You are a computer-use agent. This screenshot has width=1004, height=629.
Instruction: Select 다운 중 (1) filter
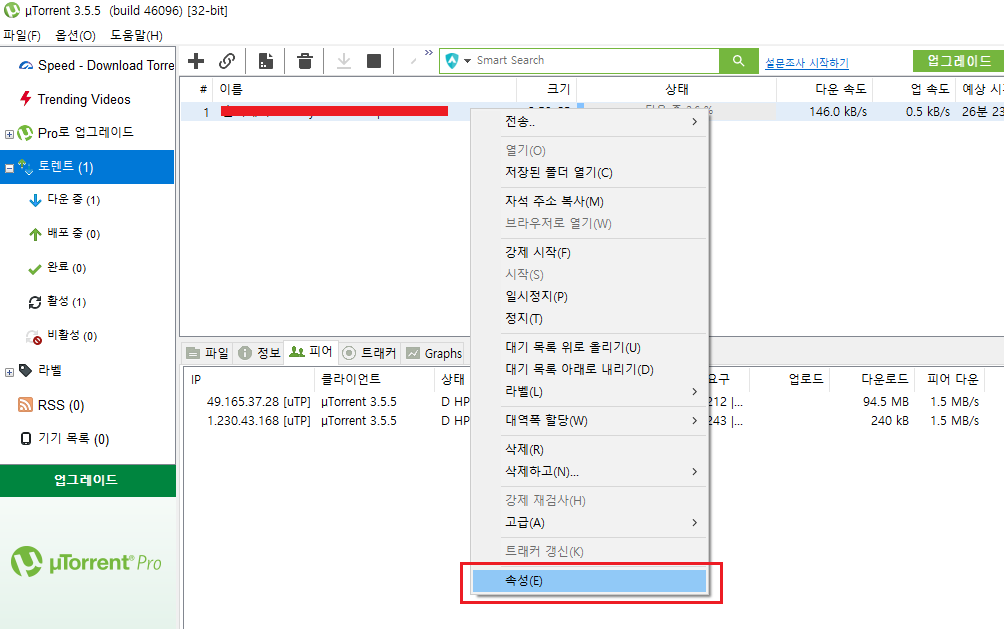coord(64,200)
